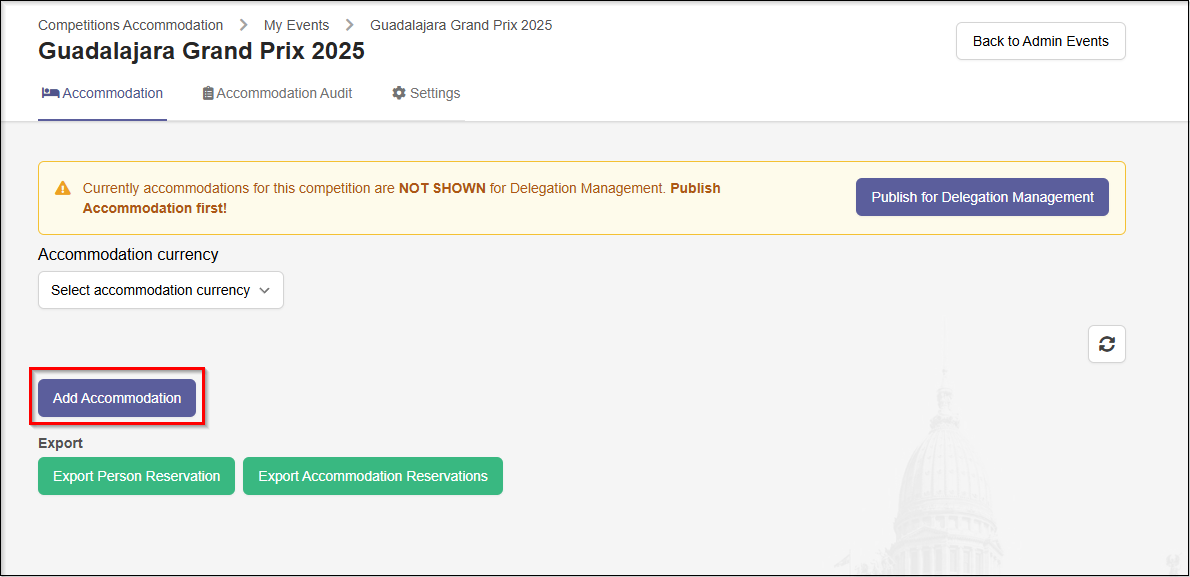This screenshot has width=1190, height=577.
Task: Click Back to Admin Events button
Action: [x=1040, y=41]
